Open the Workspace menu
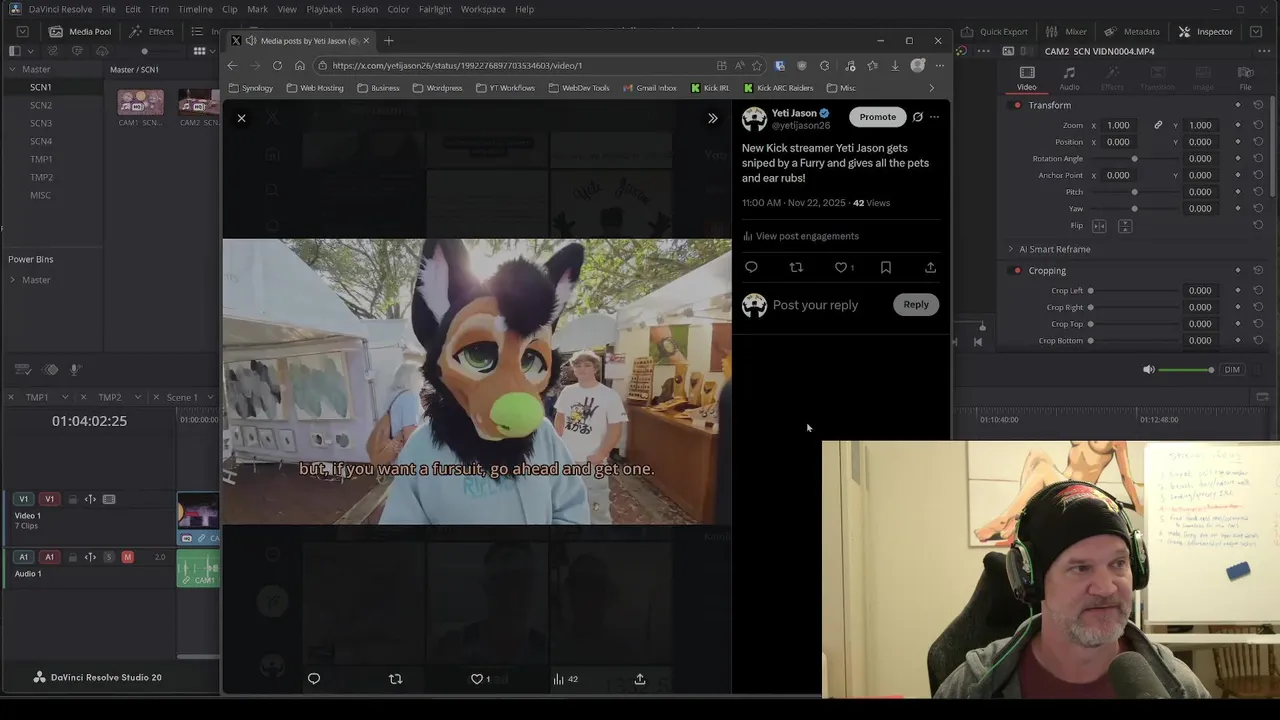 click(x=483, y=9)
